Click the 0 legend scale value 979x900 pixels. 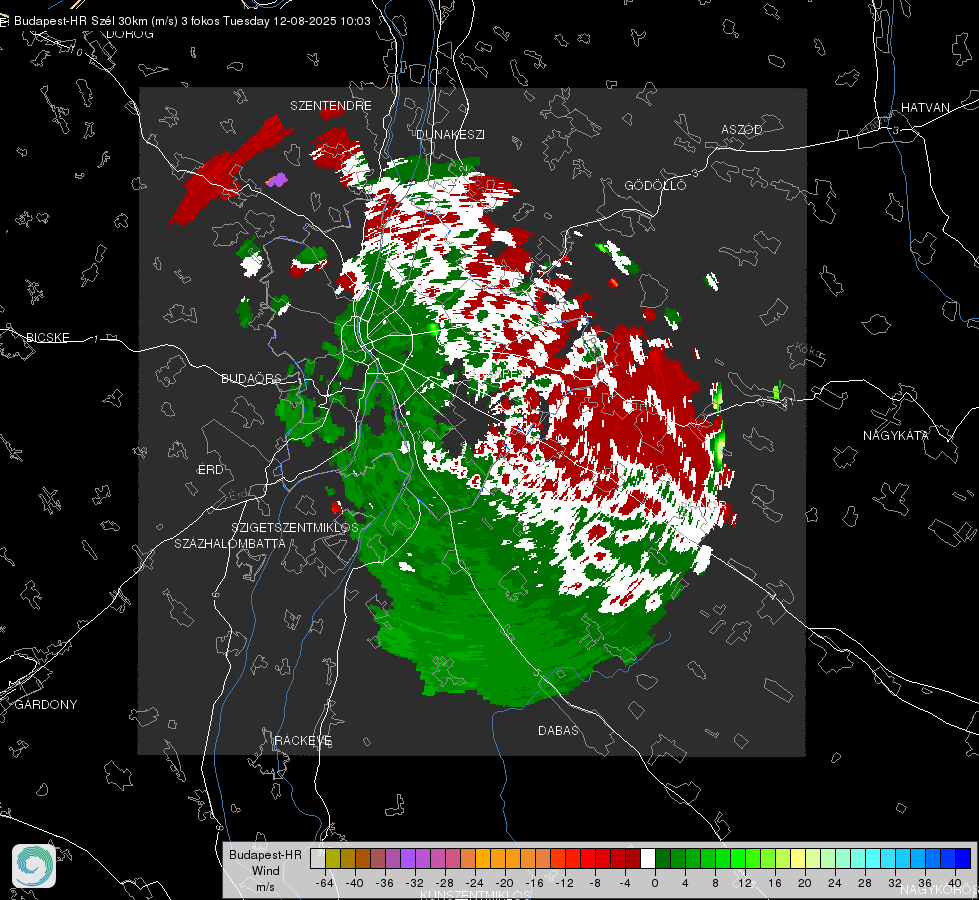tap(655, 883)
